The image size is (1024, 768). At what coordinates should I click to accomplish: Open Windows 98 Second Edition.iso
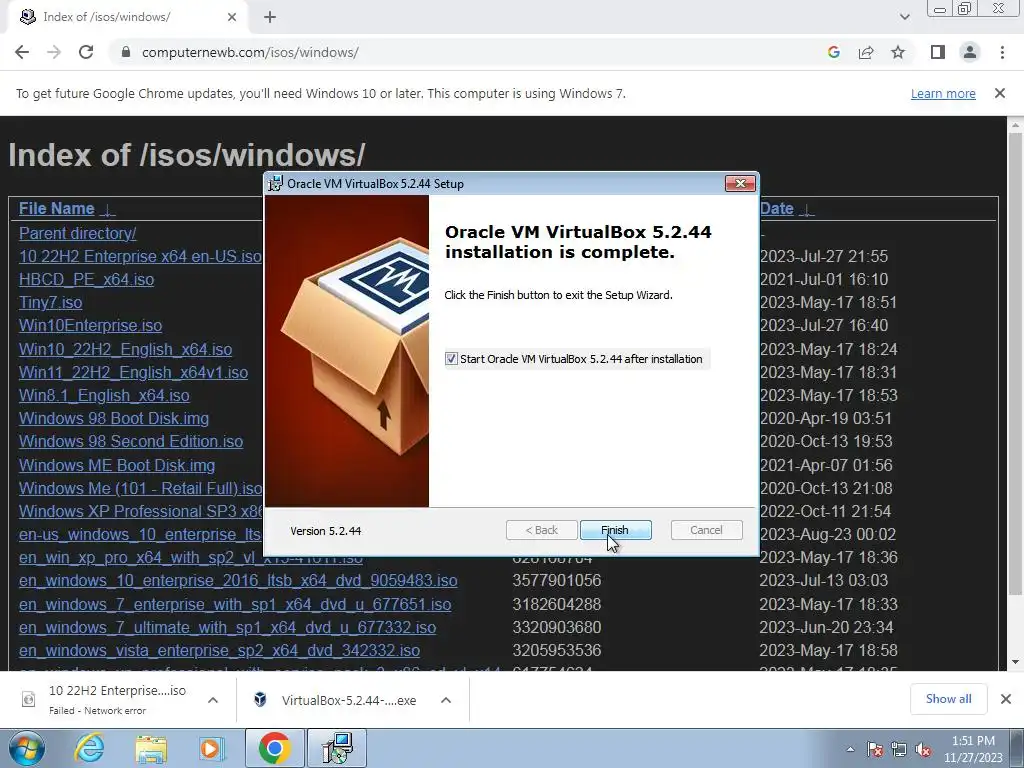131,441
